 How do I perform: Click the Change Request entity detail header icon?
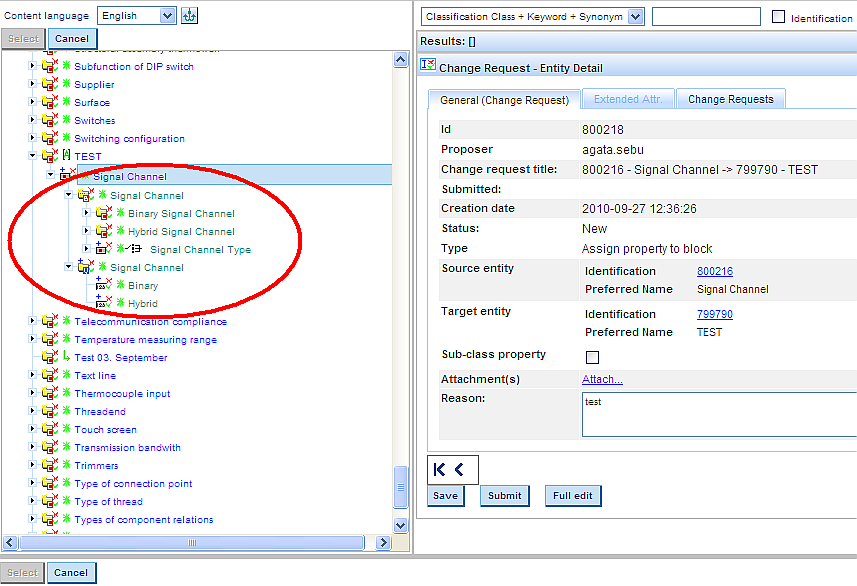(x=428, y=66)
